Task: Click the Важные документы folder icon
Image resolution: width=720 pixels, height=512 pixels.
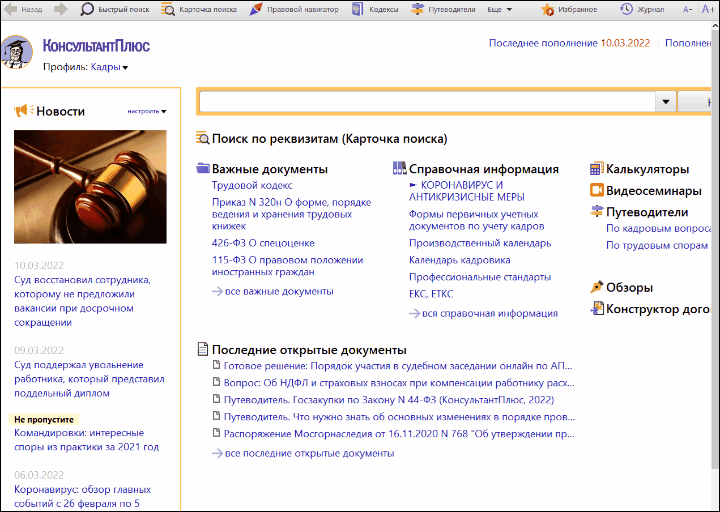Action: tap(202, 168)
